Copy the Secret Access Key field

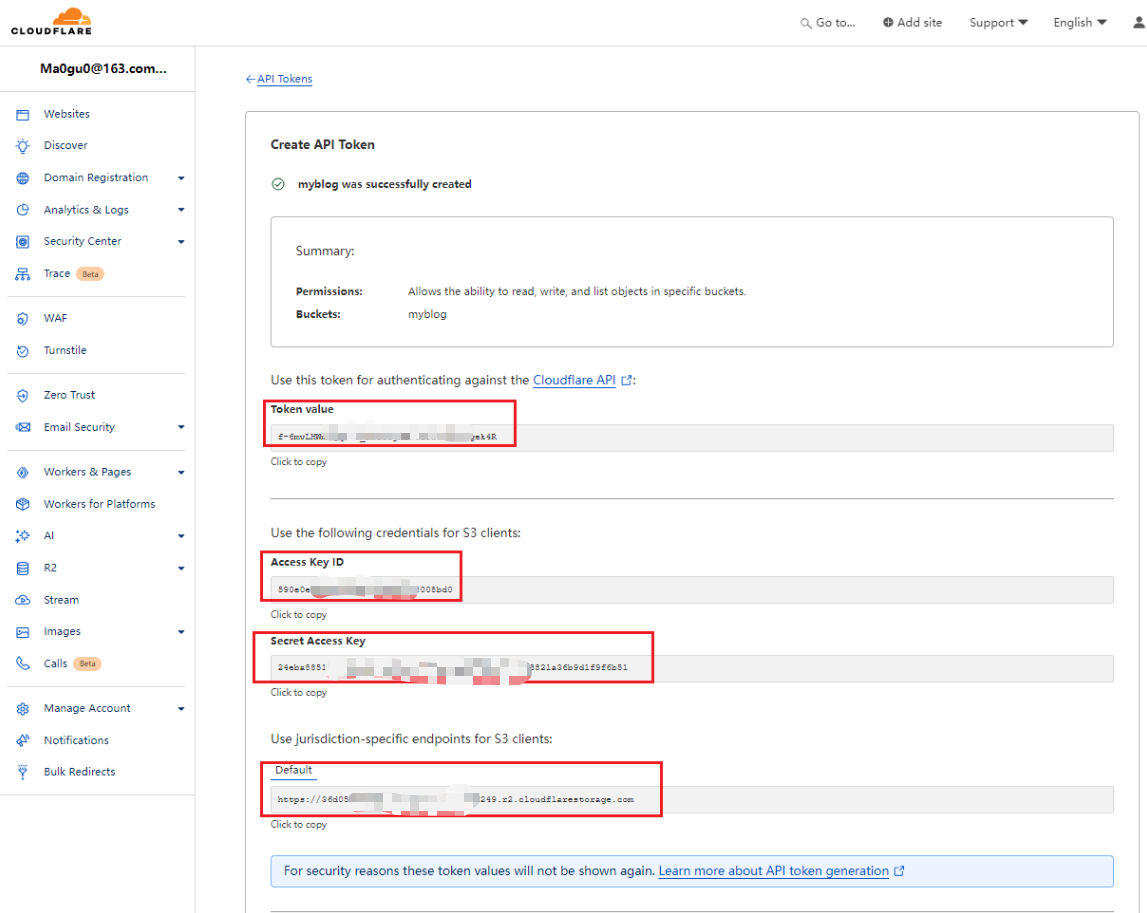coord(691,668)
